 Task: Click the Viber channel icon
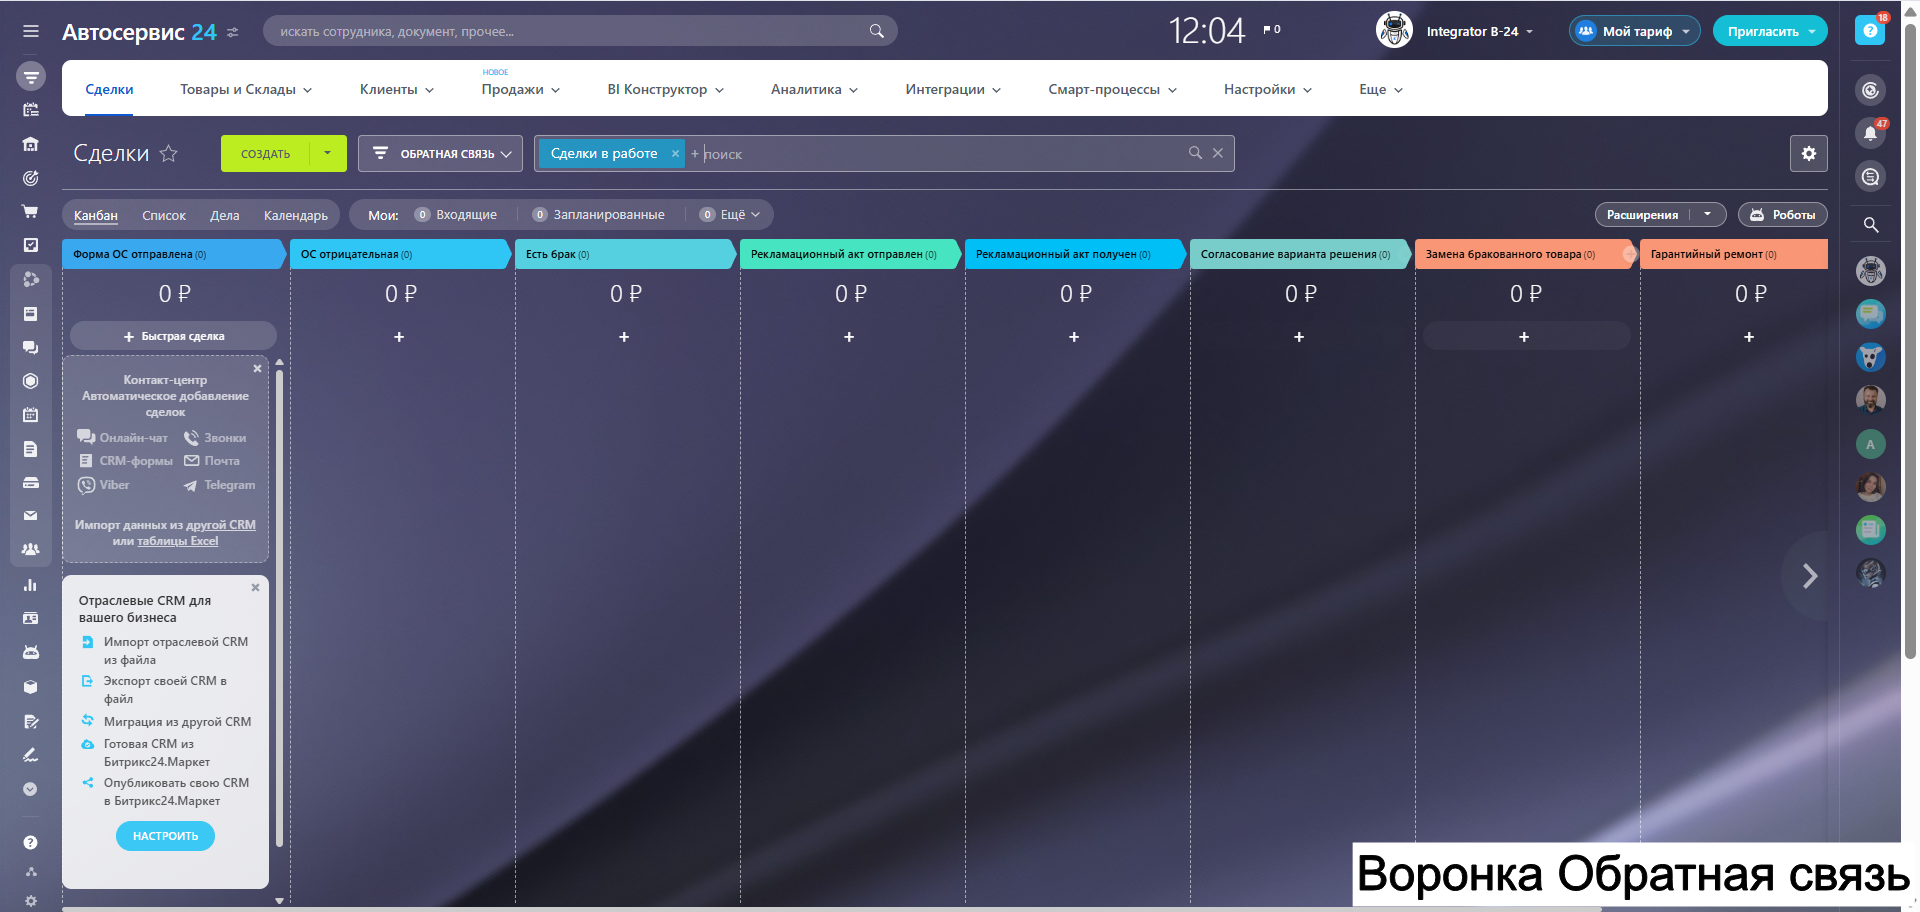[86, 485]
